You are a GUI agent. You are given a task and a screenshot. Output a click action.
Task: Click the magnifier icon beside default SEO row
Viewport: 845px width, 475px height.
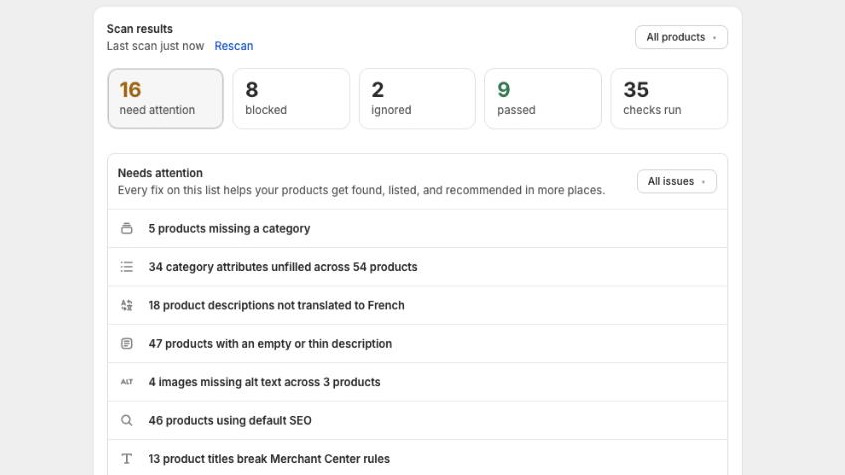[127, 421]
